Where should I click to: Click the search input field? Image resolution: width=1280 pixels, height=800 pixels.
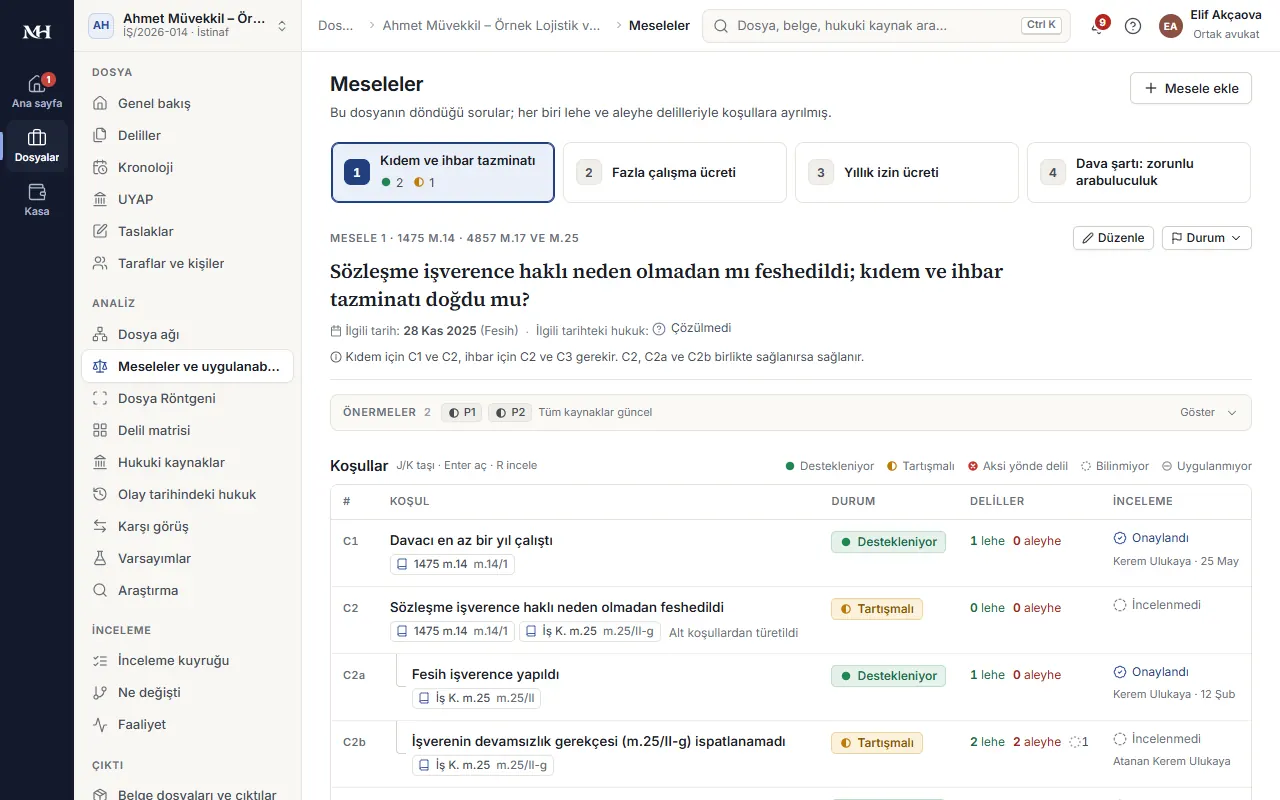tap(886, 26)
